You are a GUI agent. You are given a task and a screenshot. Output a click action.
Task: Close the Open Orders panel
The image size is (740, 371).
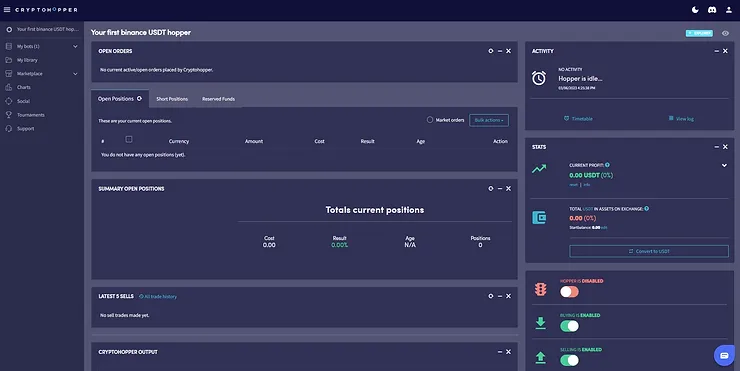(508, 51)
